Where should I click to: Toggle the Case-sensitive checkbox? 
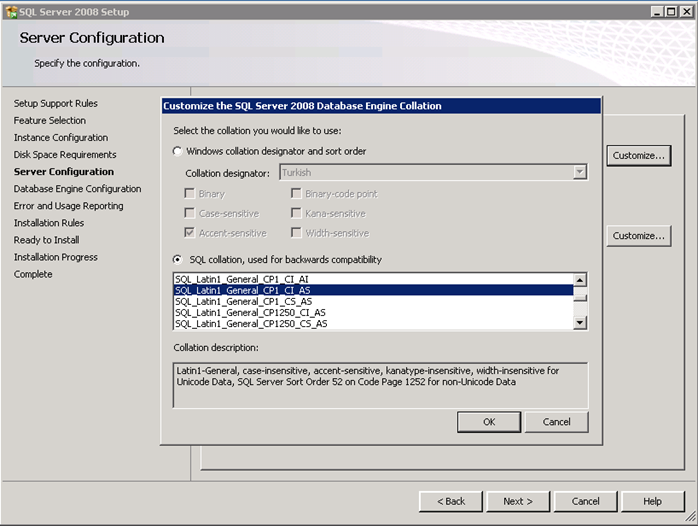coord(190,213)
